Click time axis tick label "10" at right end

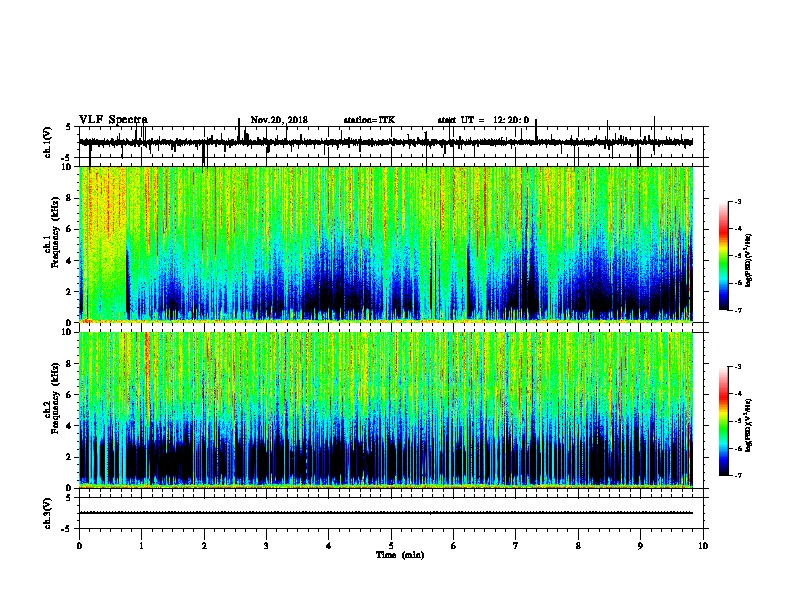coord(703,546)
